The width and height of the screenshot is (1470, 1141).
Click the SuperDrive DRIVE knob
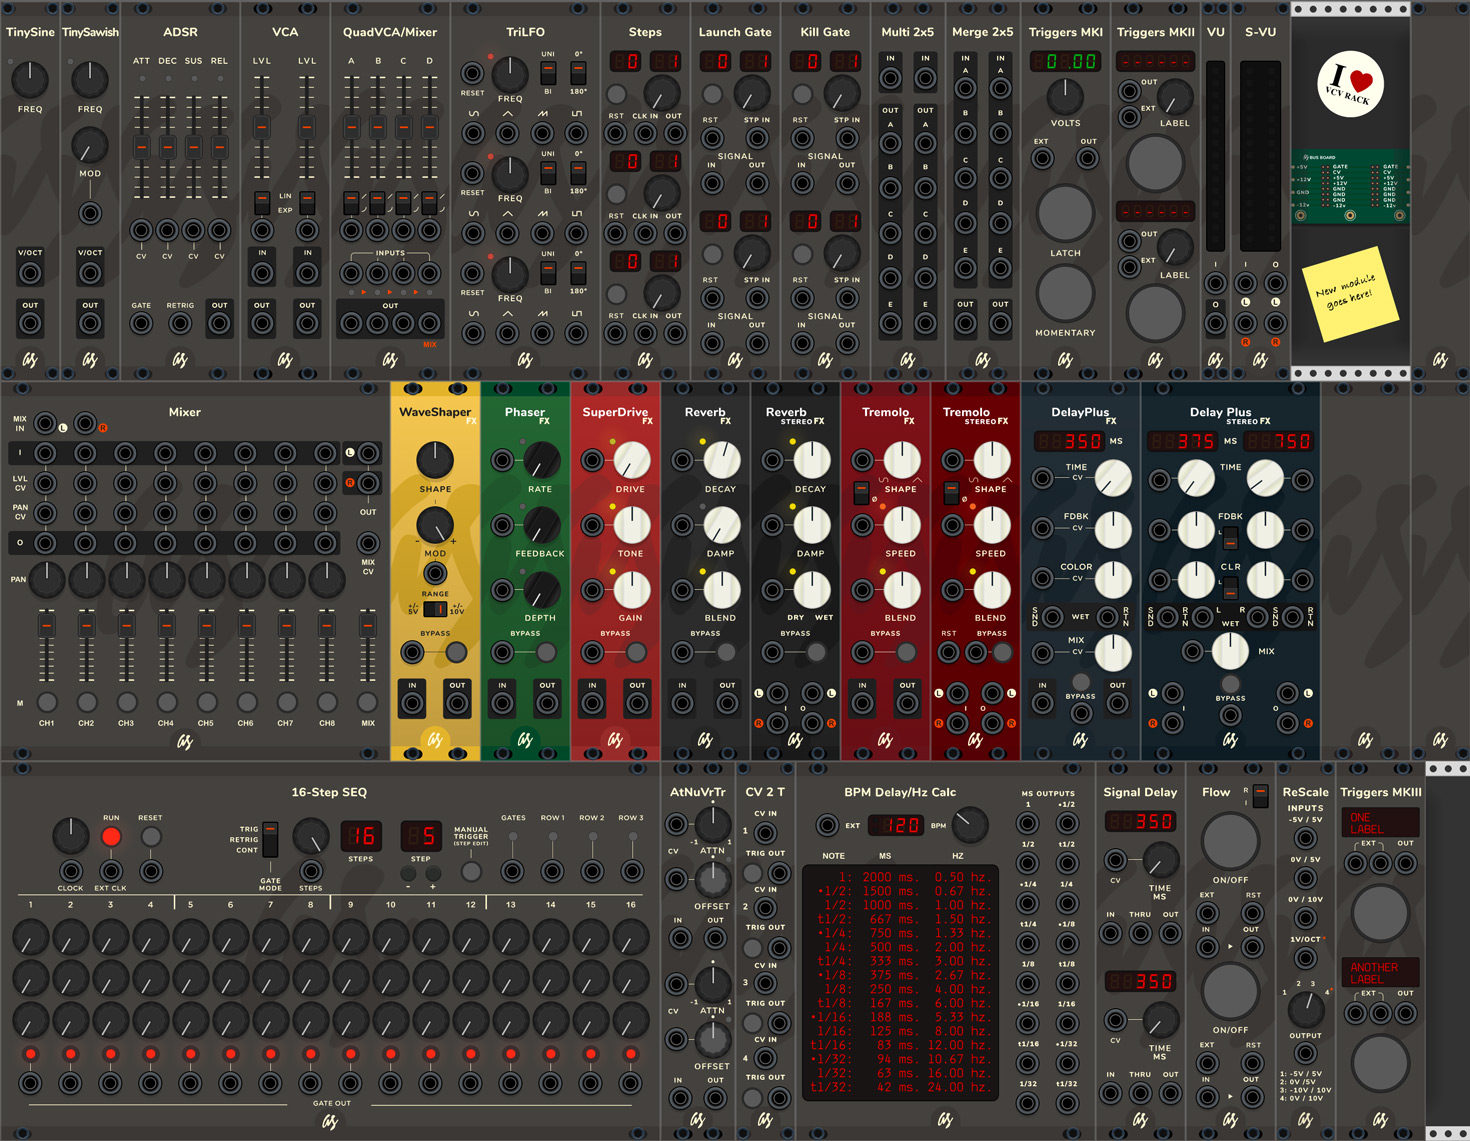pos(631,460)
